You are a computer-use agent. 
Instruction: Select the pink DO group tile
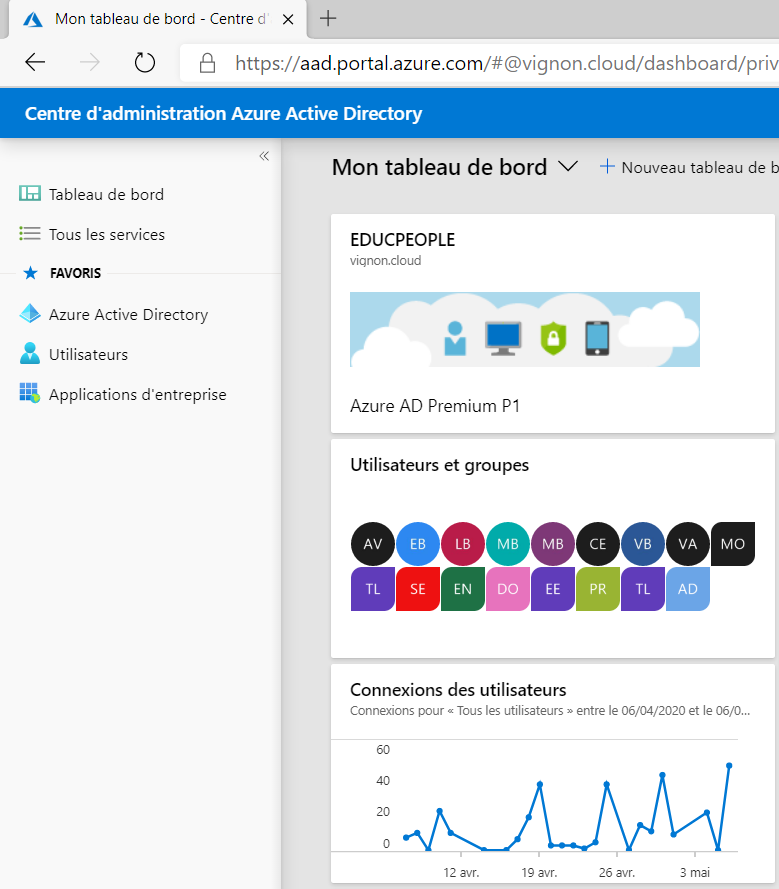[508, 589]
